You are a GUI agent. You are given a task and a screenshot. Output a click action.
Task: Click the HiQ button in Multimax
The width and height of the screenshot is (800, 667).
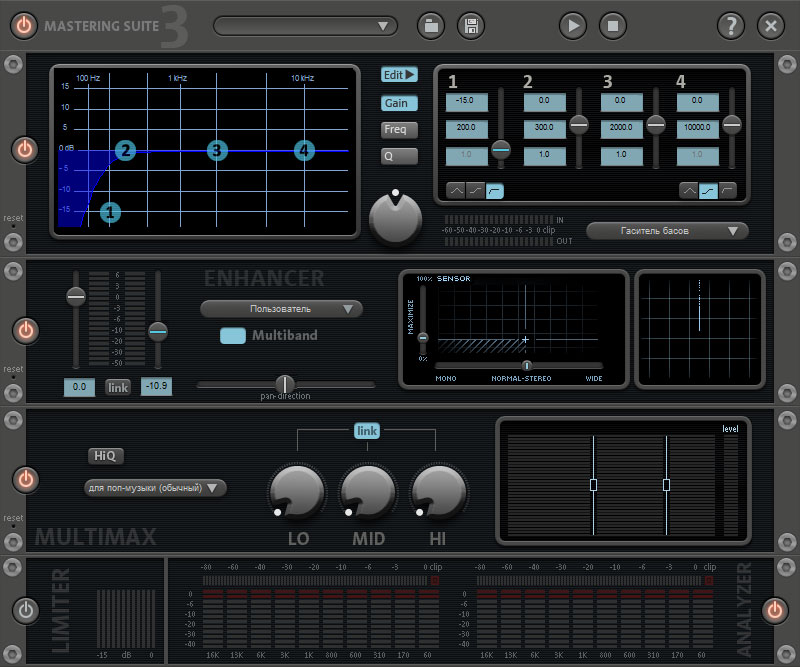[x=104, y=456]
